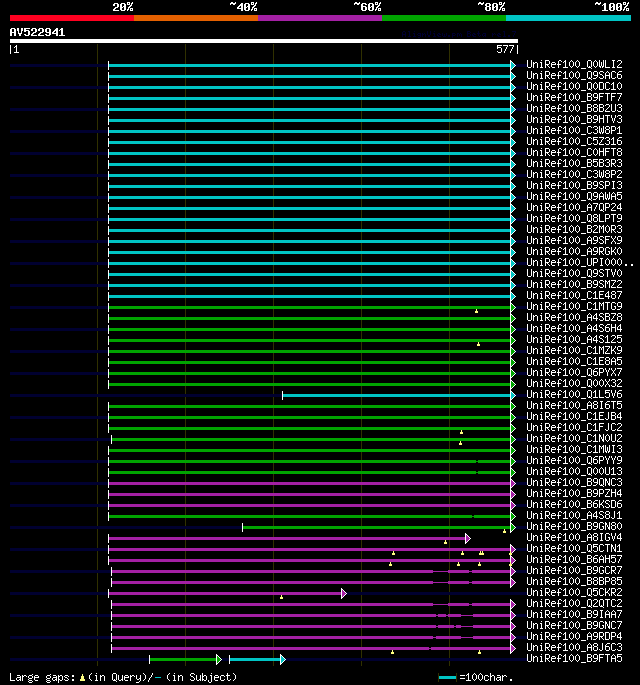This screenshot has height=685, width=640.
Task: Click the yellow gap marker under the UniRef100_A4S125 bar
Action: coord(478,344)
